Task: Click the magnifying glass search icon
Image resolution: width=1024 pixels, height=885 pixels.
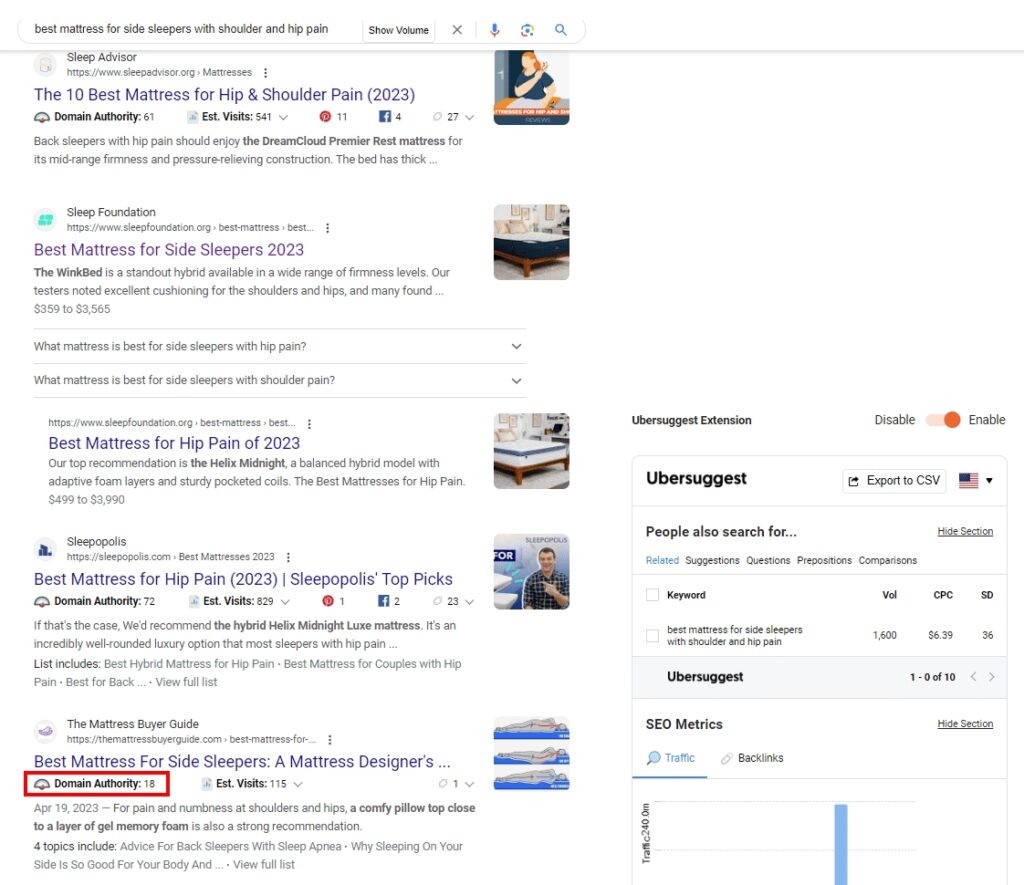Action: coord(561,30)
